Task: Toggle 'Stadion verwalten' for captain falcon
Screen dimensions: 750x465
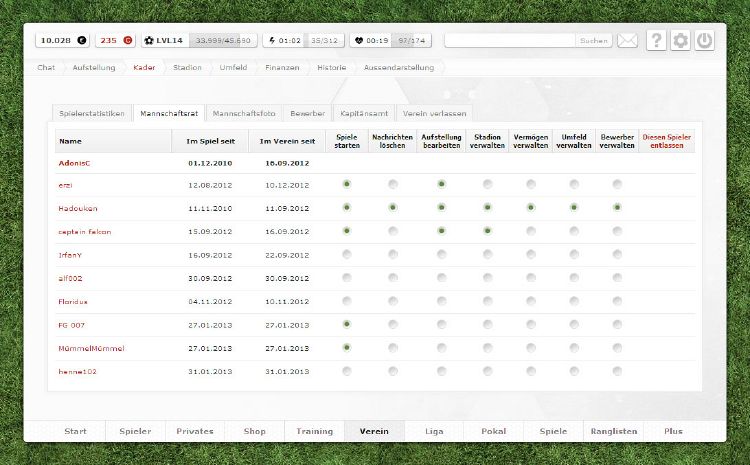Action: coord(487,231)
